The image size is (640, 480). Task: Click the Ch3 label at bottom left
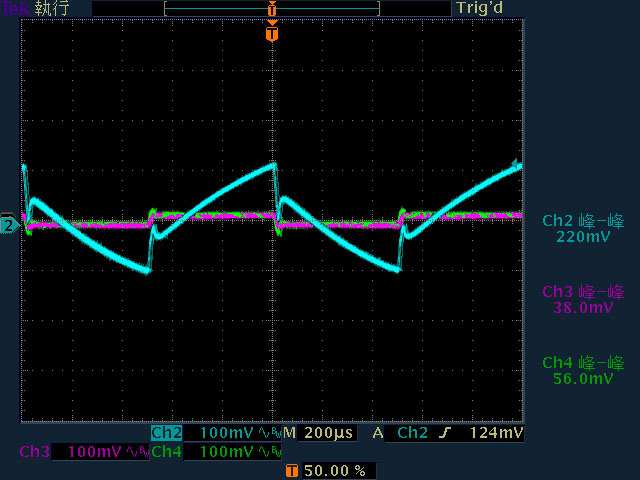click(x=35, y=451)
